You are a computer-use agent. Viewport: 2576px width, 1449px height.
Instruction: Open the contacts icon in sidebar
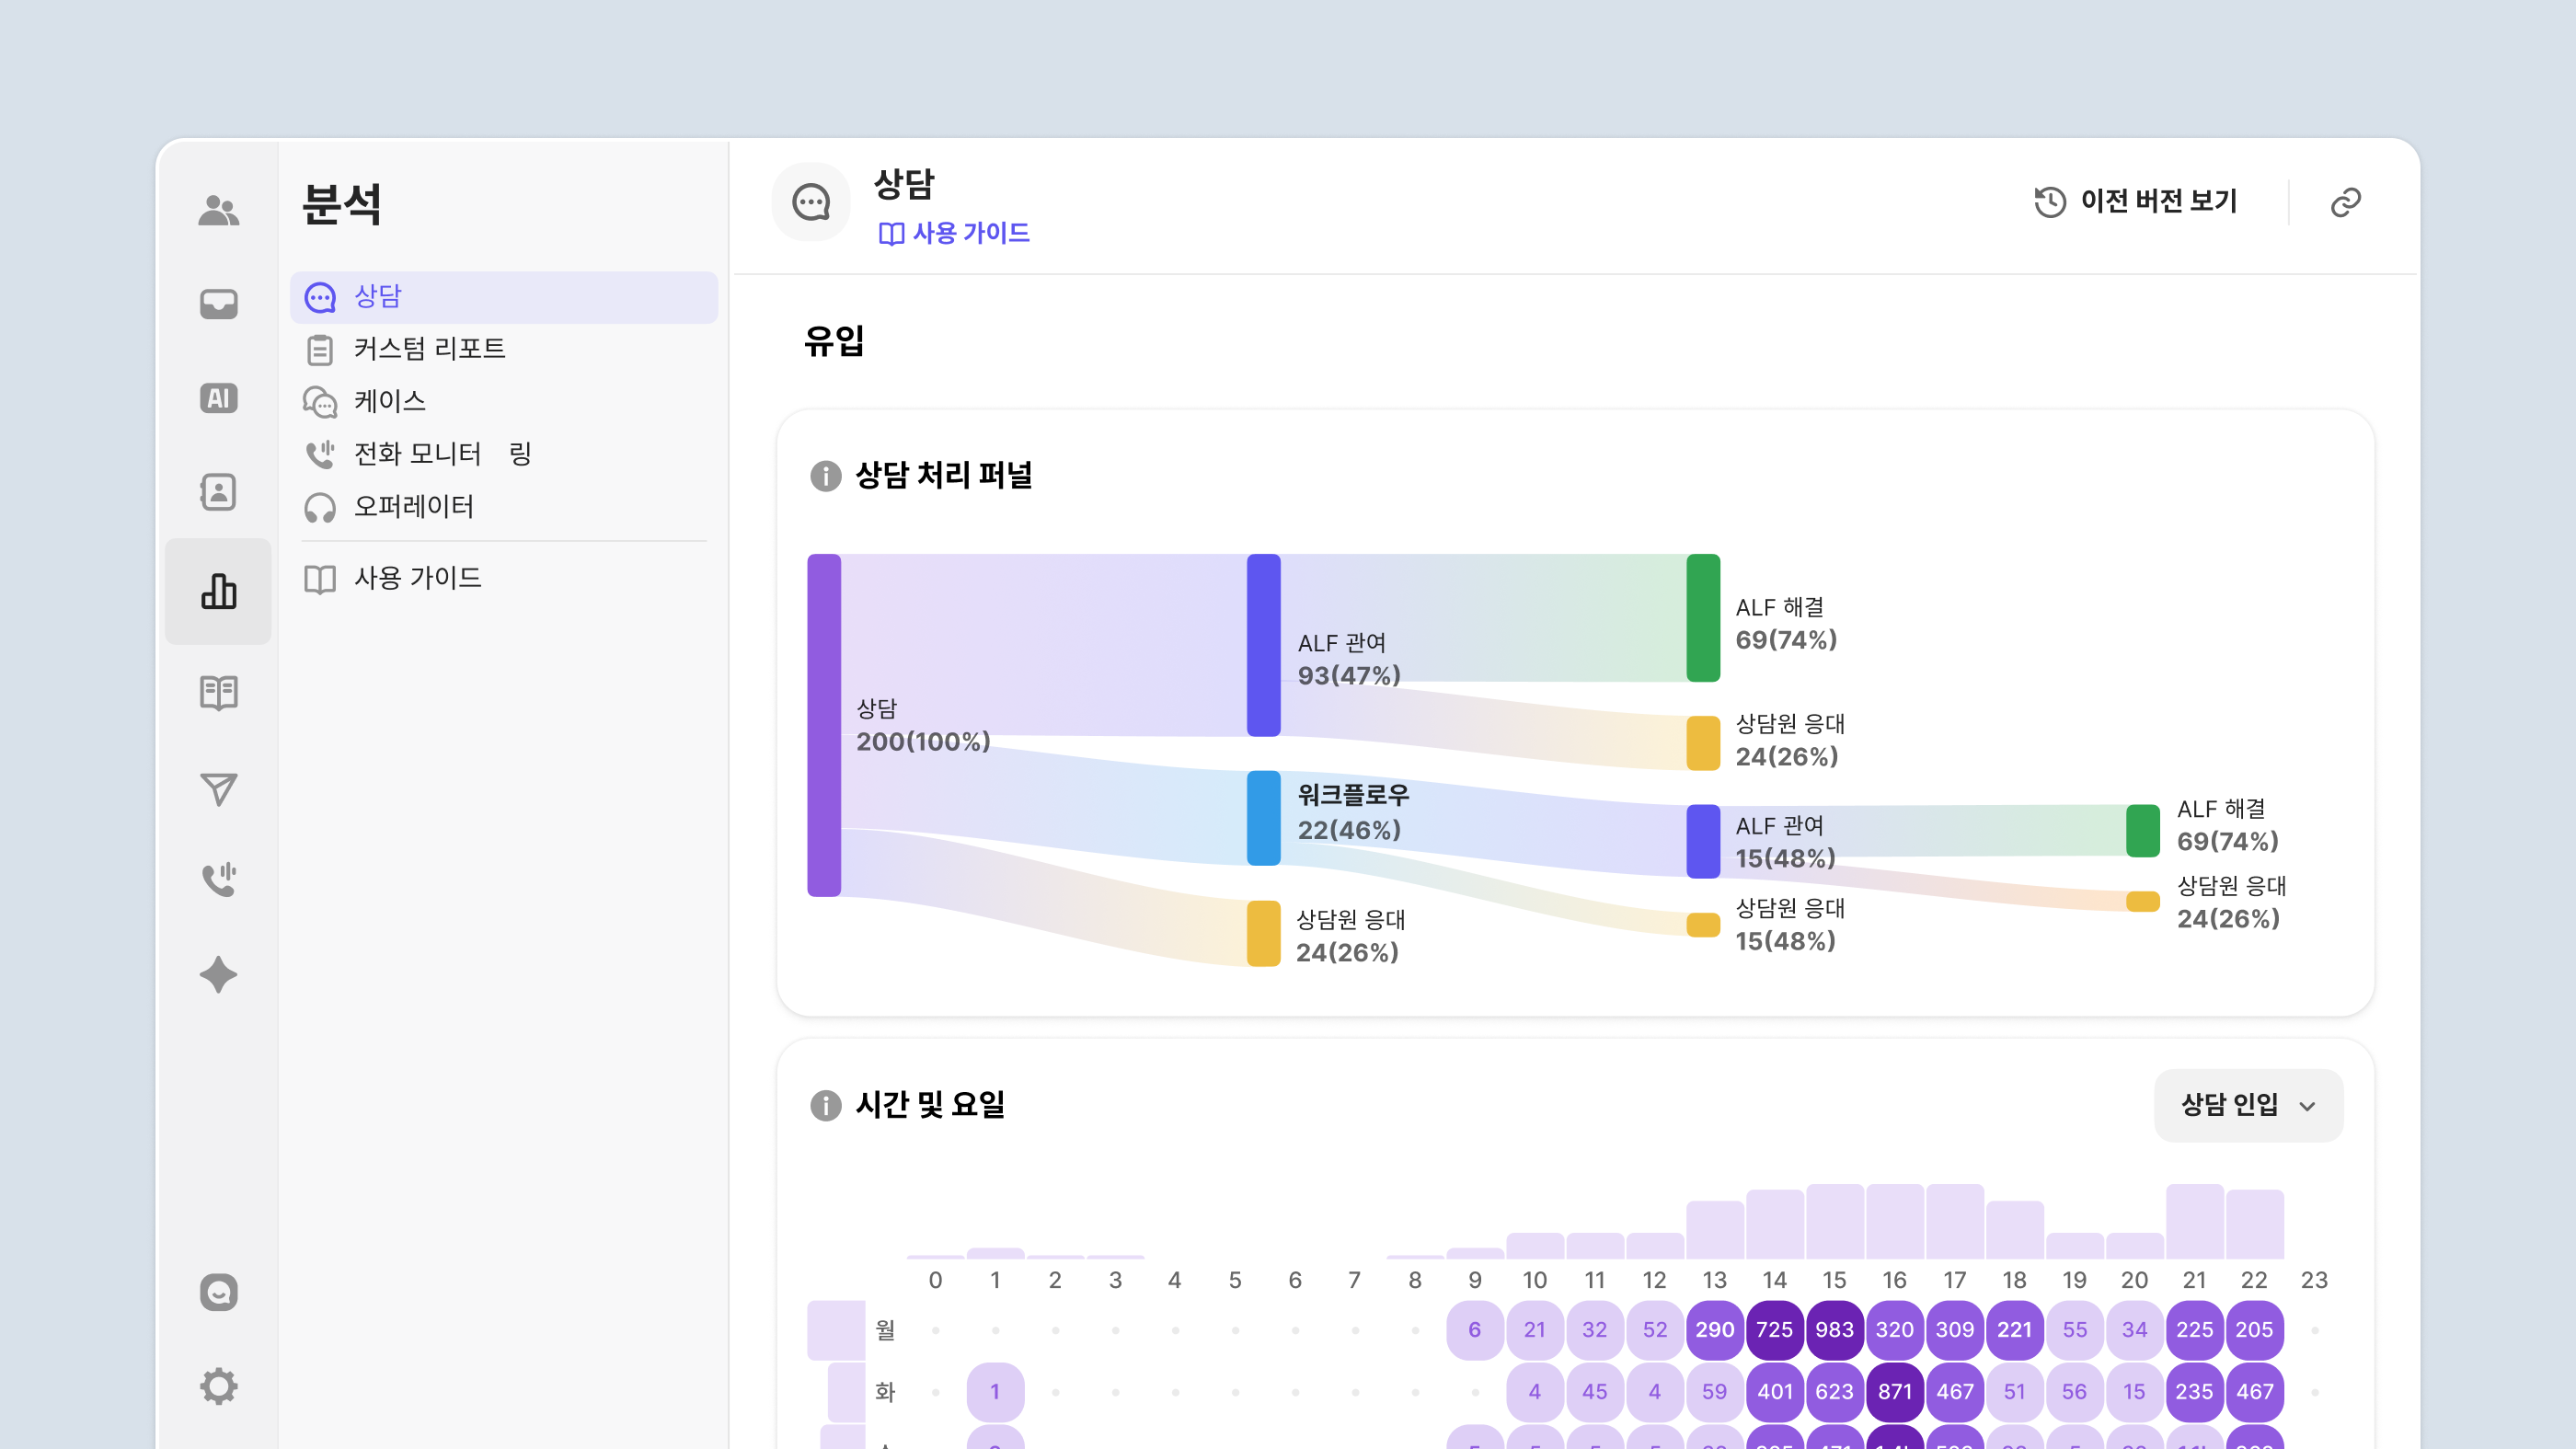point(218,492)
